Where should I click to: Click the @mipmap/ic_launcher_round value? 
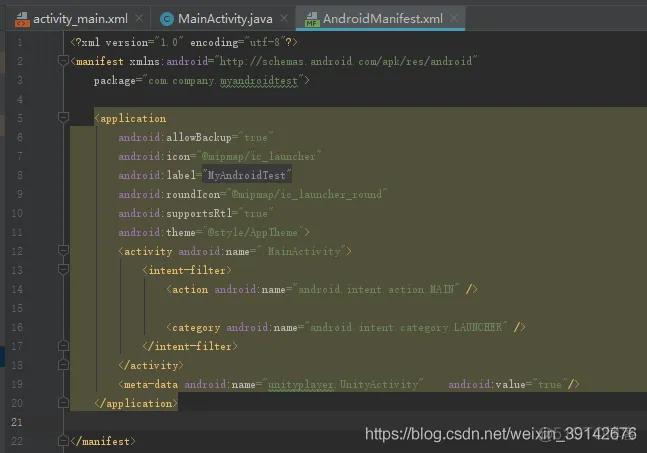click(x=307, y=194)
